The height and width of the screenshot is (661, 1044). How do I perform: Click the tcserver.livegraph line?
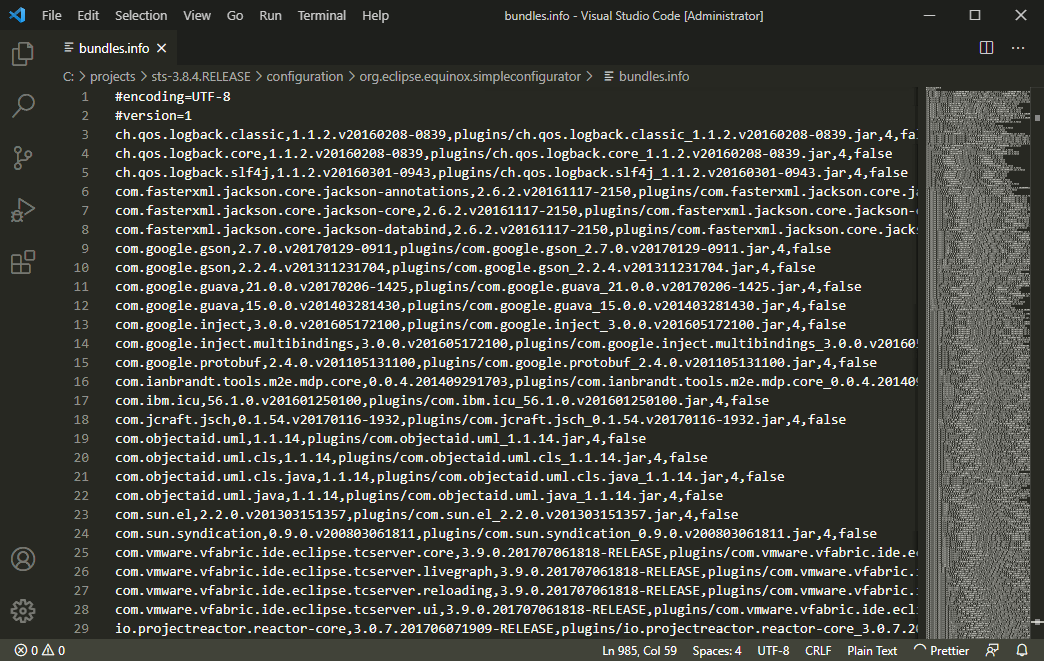tap(516, 572)
